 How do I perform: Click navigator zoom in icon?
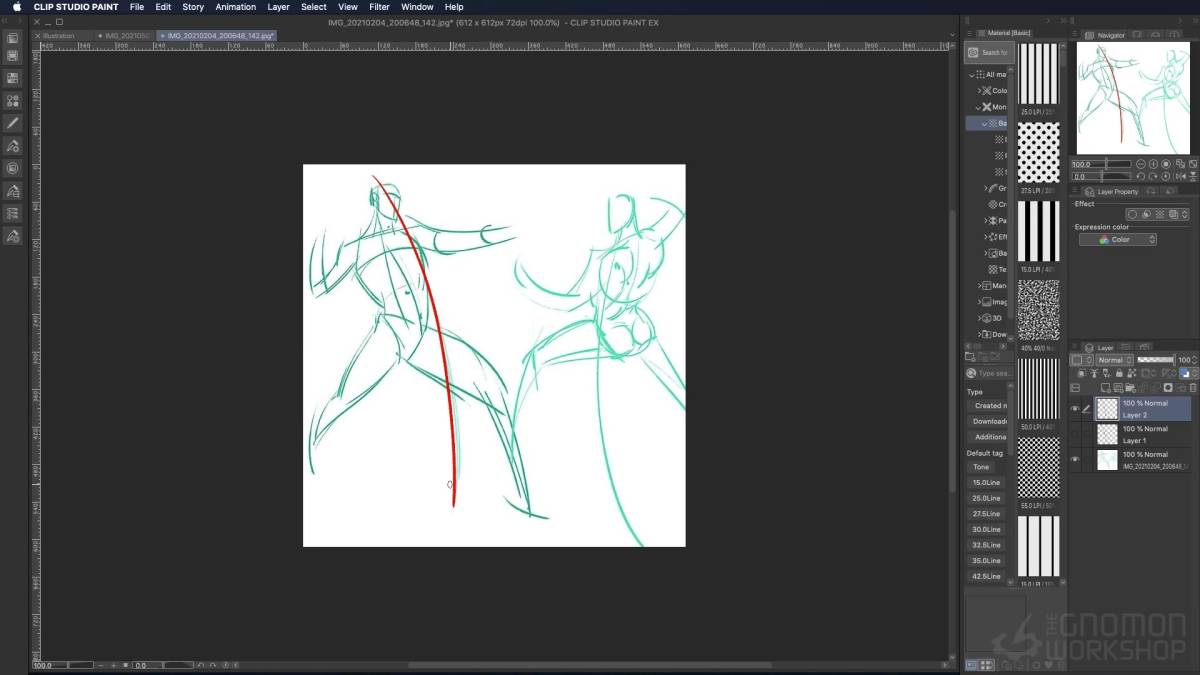1153,164
